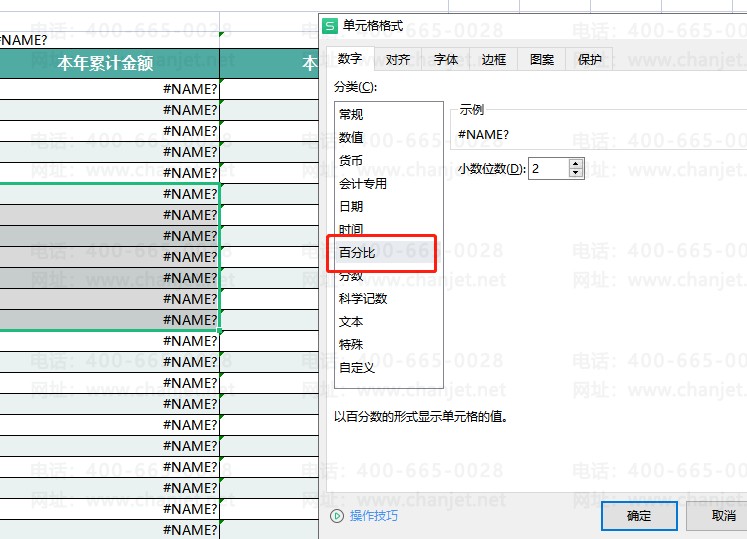Pick 文本 category
The image size is (747, 539).
point(351,322)
